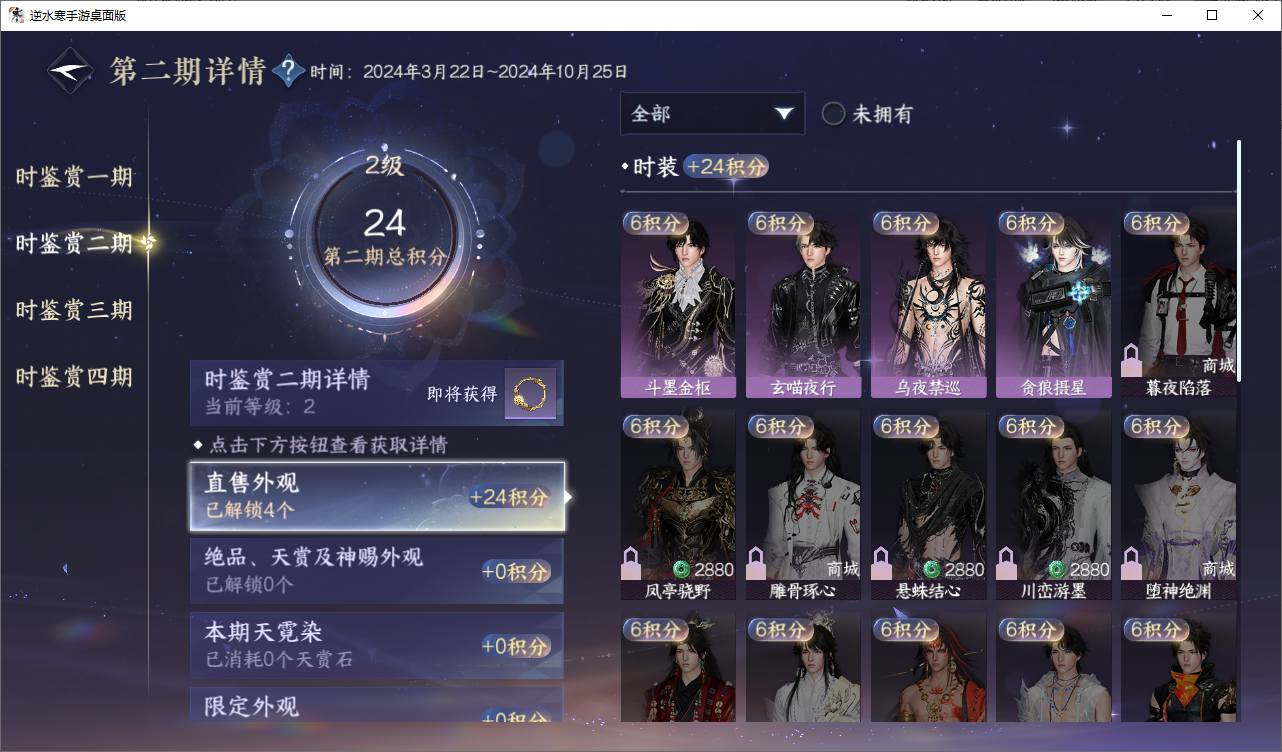Switch to 时鉴赏一期 tab

tap(74, 178)
